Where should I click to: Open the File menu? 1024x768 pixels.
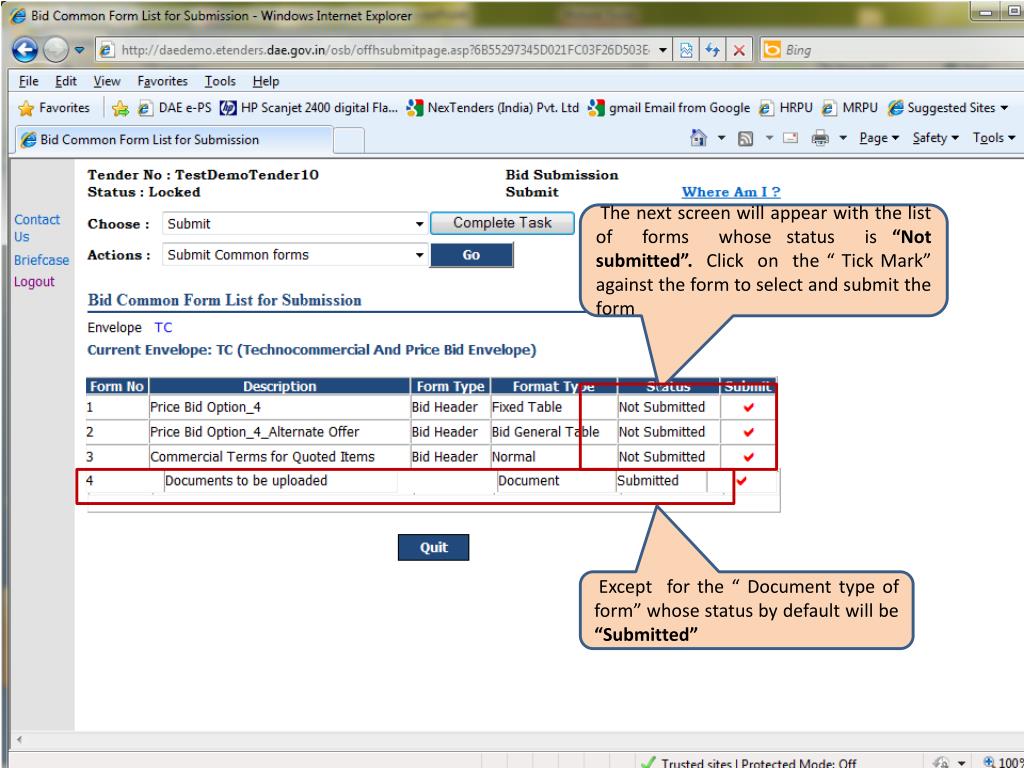click(x=29, y=81)
